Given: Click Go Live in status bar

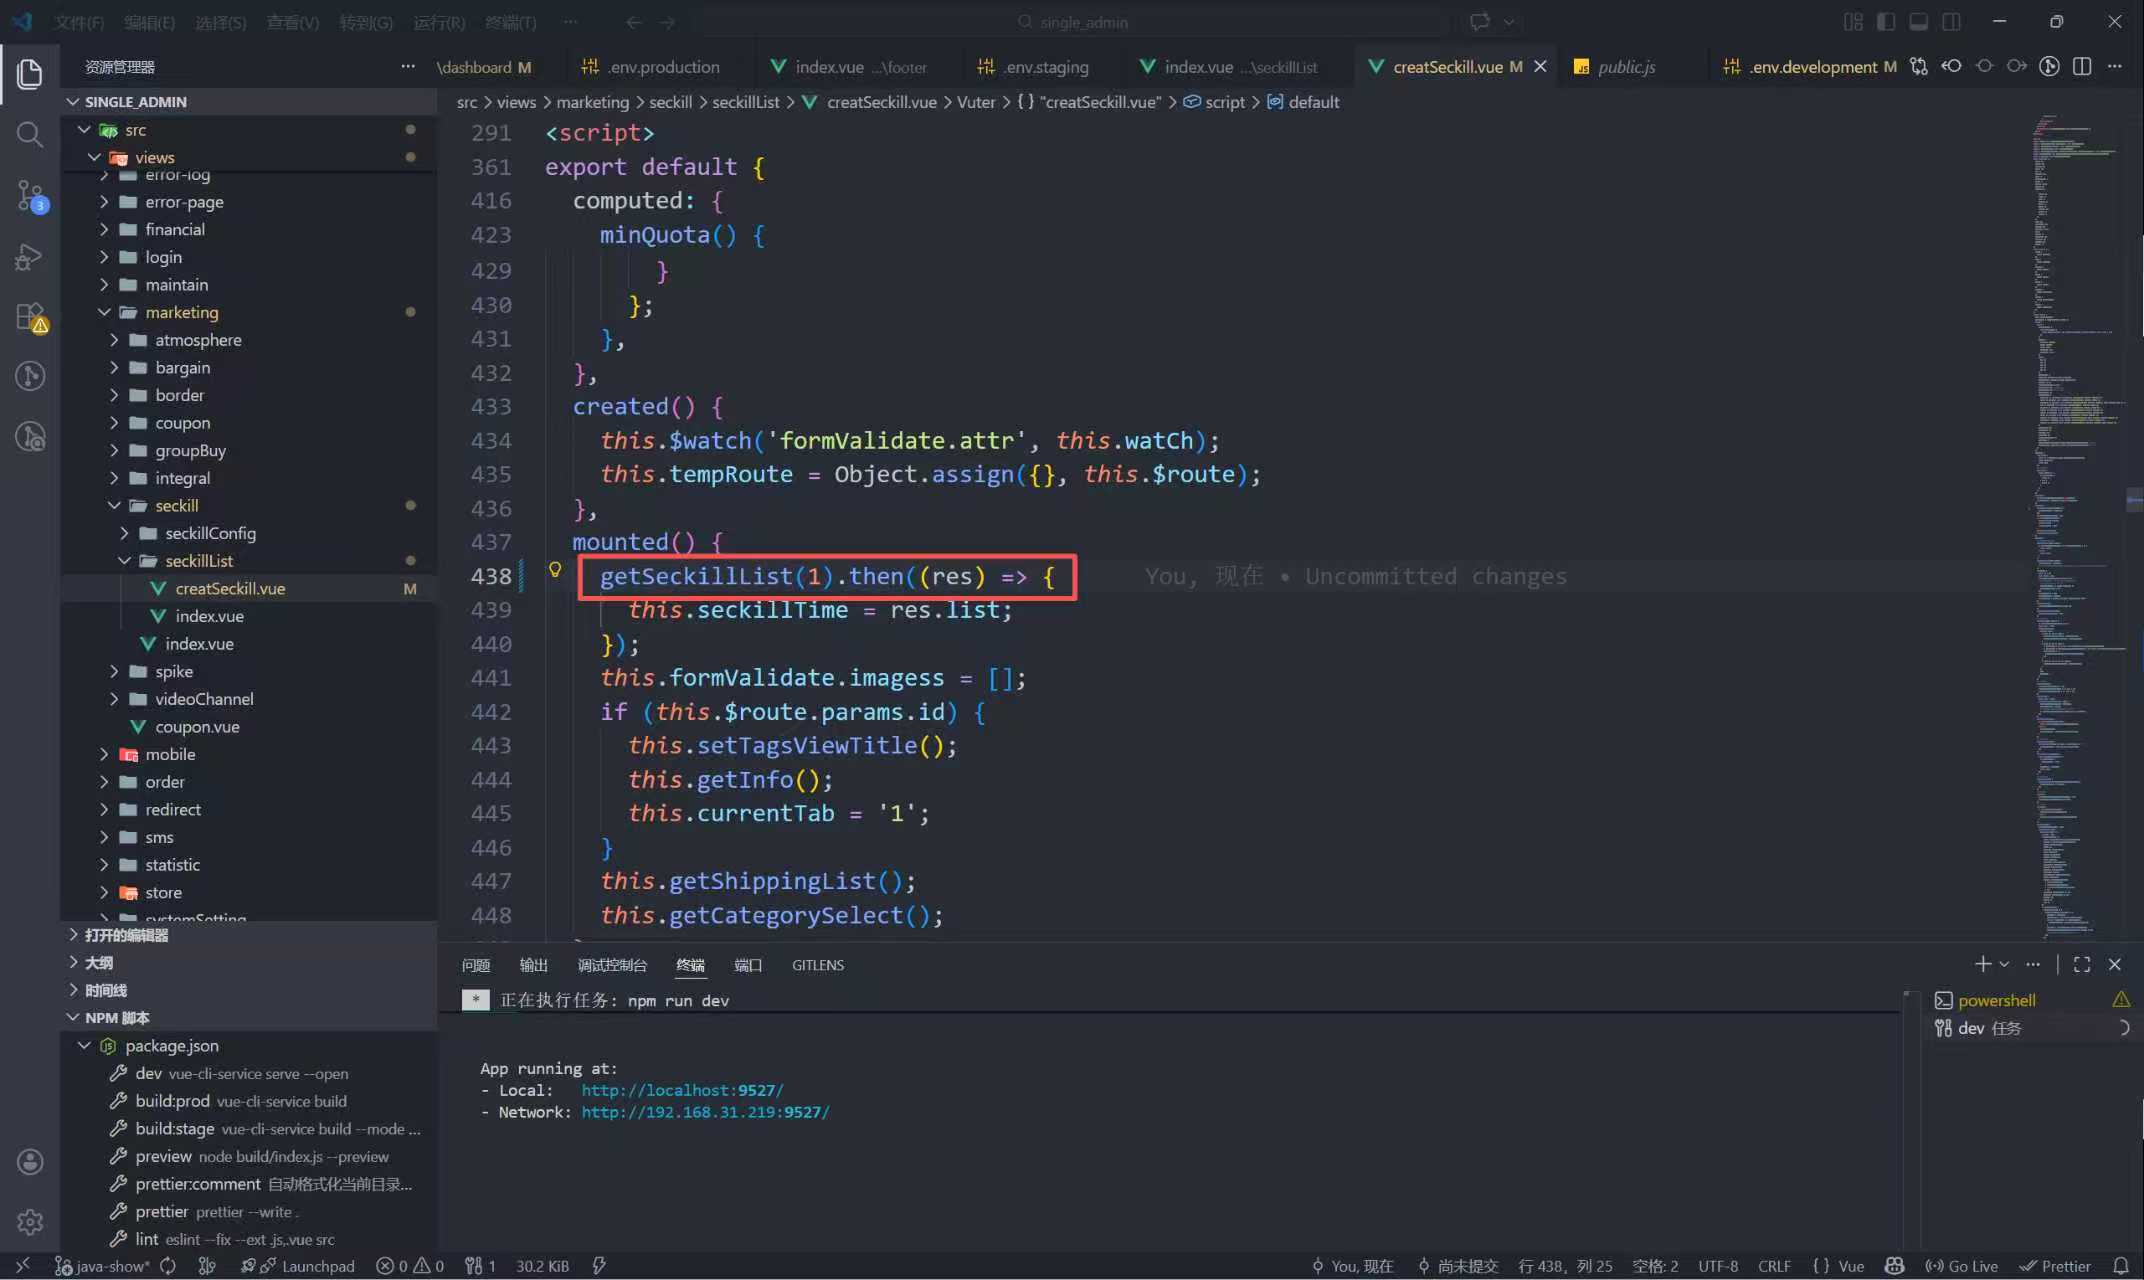Looking at the screenshot, I should point(1961,1265).
